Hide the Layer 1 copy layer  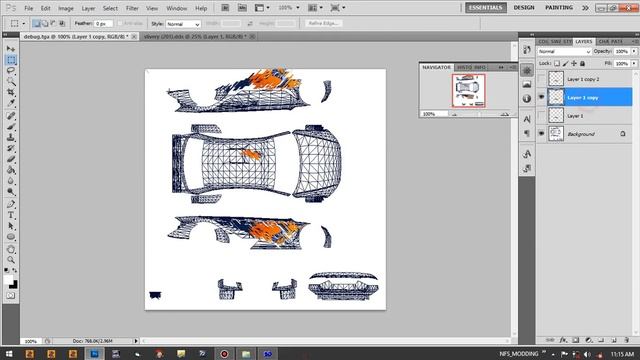(x=541, y=97)
